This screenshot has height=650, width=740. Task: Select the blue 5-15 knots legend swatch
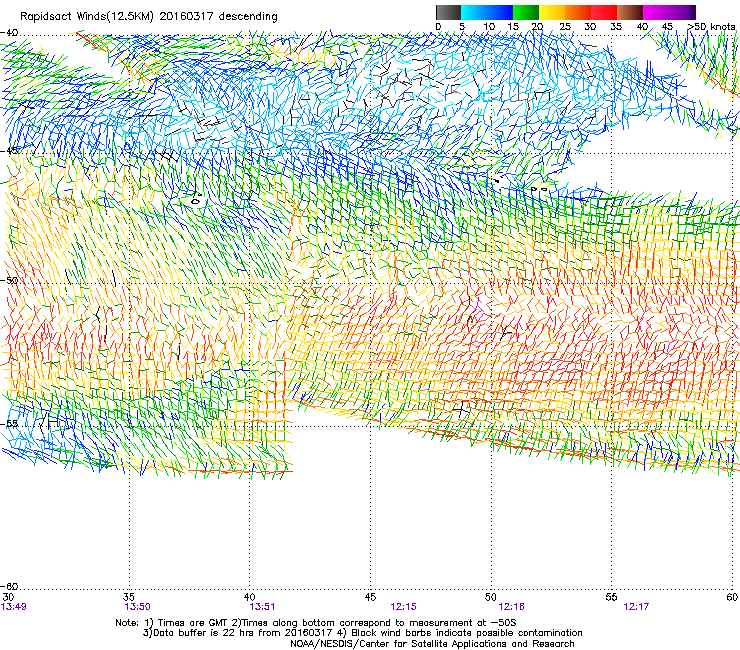click(487, 12)
